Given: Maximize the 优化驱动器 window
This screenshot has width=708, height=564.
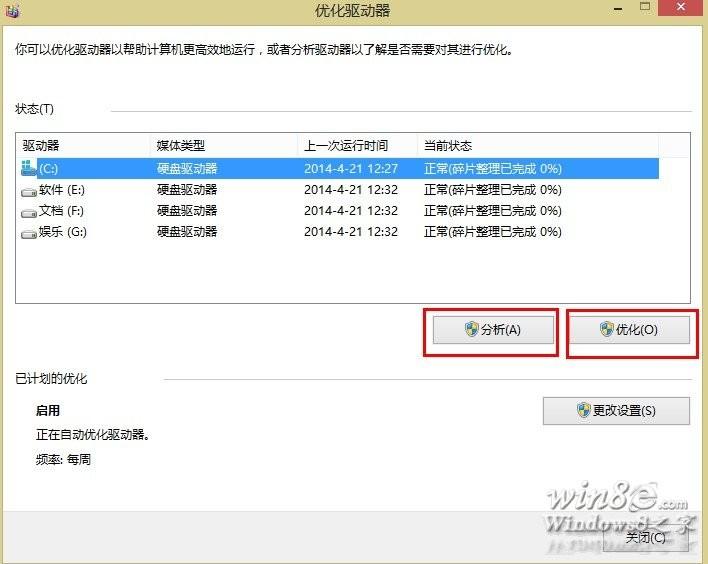Looking at the screenshot, I should coord(645,7).
